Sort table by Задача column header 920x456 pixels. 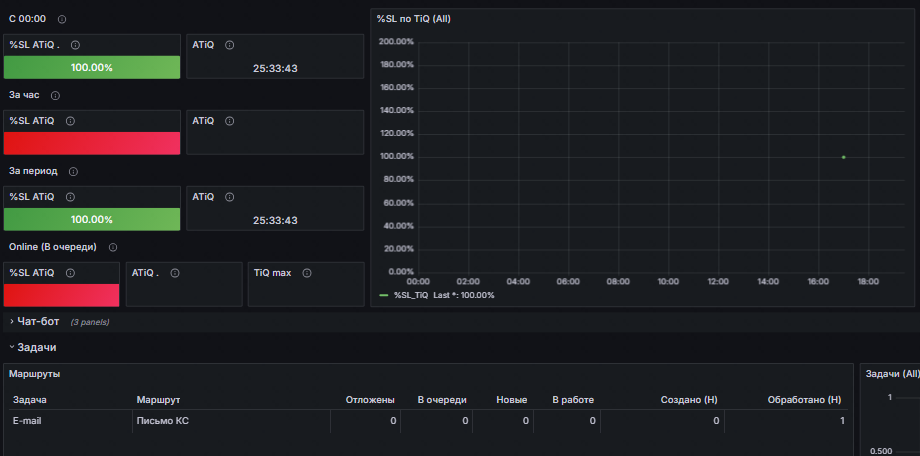tap(30, 400)
